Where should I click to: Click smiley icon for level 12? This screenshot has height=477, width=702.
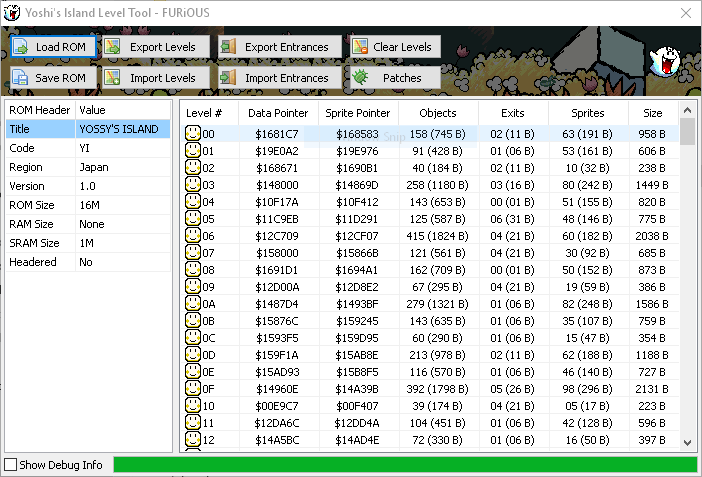point(193,440)
